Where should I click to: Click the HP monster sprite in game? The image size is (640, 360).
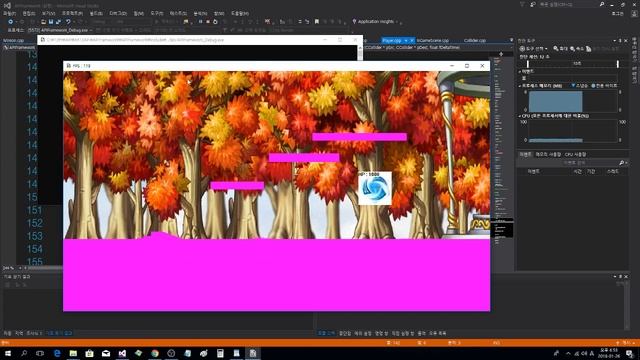click(375, 188)
